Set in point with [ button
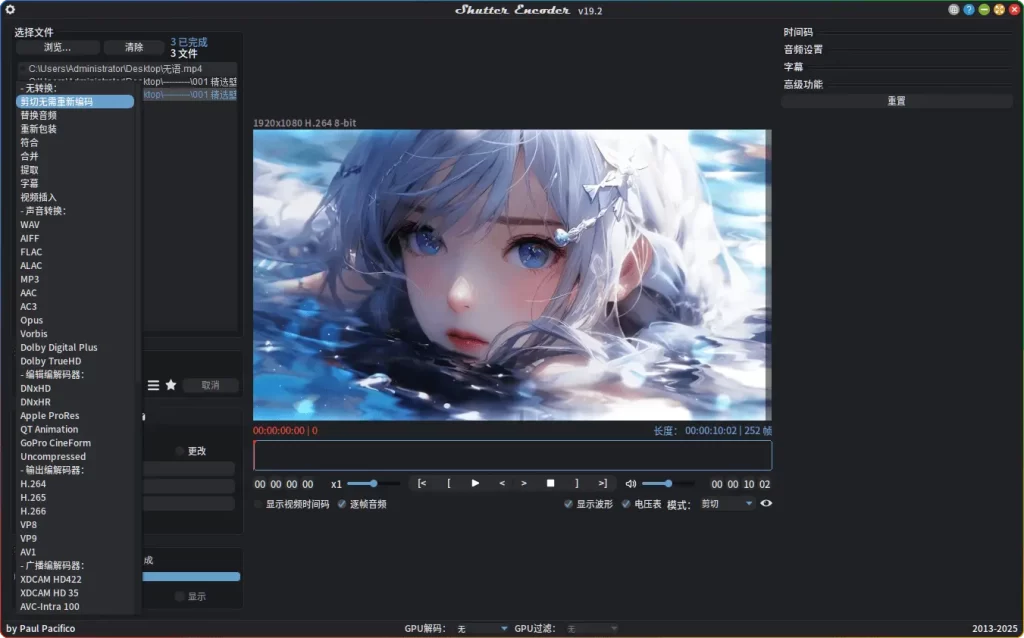This screenshot has width=1024, height=638. pyautogui.click(x=449, y=483)
